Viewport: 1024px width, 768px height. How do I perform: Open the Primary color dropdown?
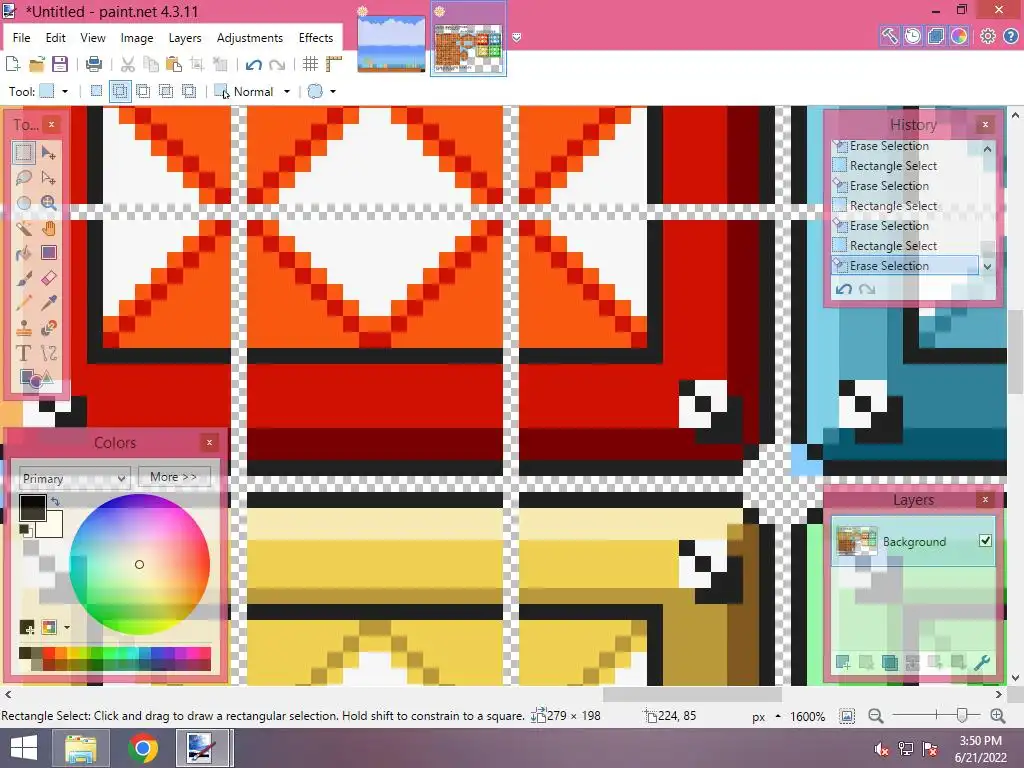[74, 479]
